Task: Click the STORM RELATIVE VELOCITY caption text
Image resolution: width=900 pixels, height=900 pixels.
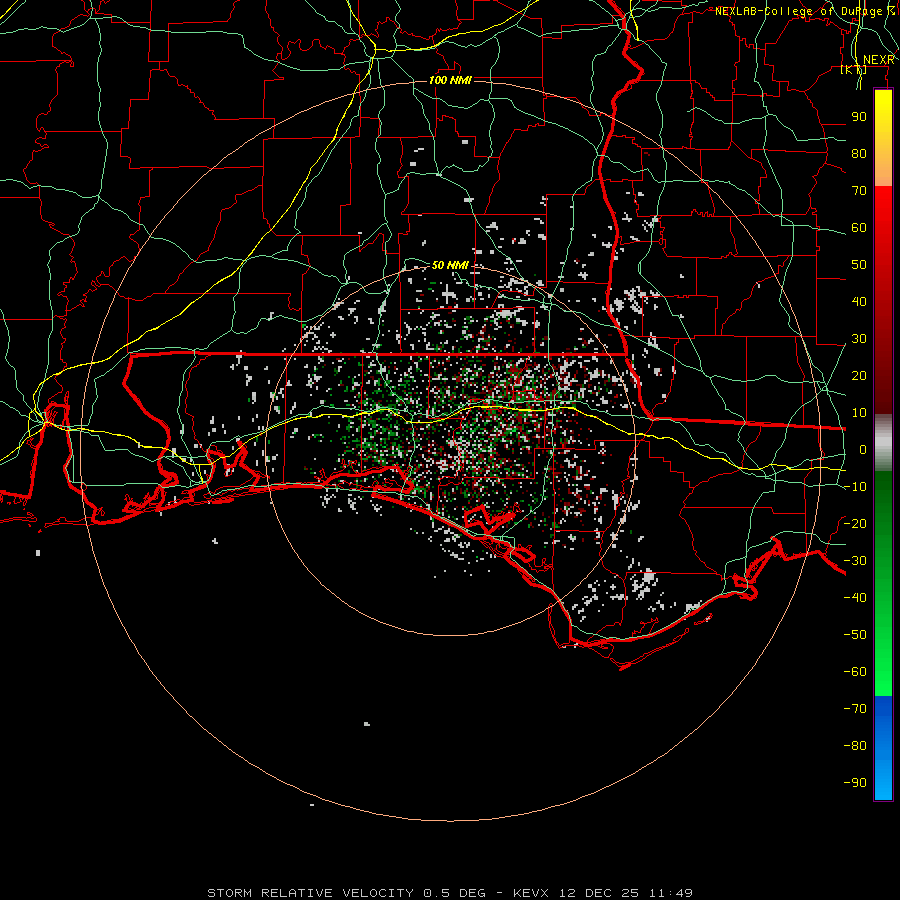Action: pyautogui.click(x=310, y=893)
